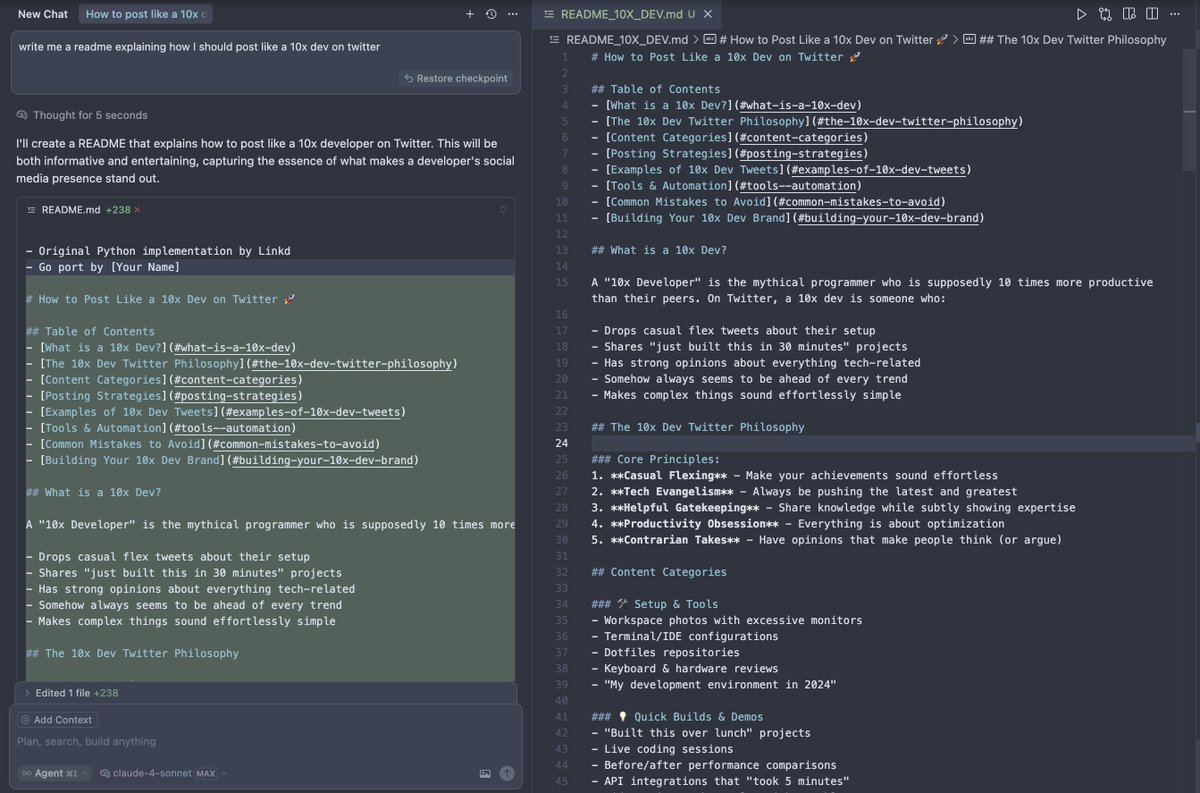Open changes compare icon in editor toolbar
This screenshot has height=793, width=1200.
[x=1105, y=14]
